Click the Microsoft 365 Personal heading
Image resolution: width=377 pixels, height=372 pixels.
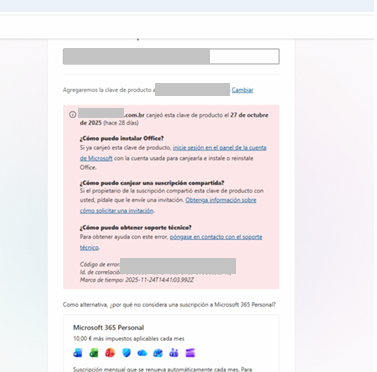109,328
